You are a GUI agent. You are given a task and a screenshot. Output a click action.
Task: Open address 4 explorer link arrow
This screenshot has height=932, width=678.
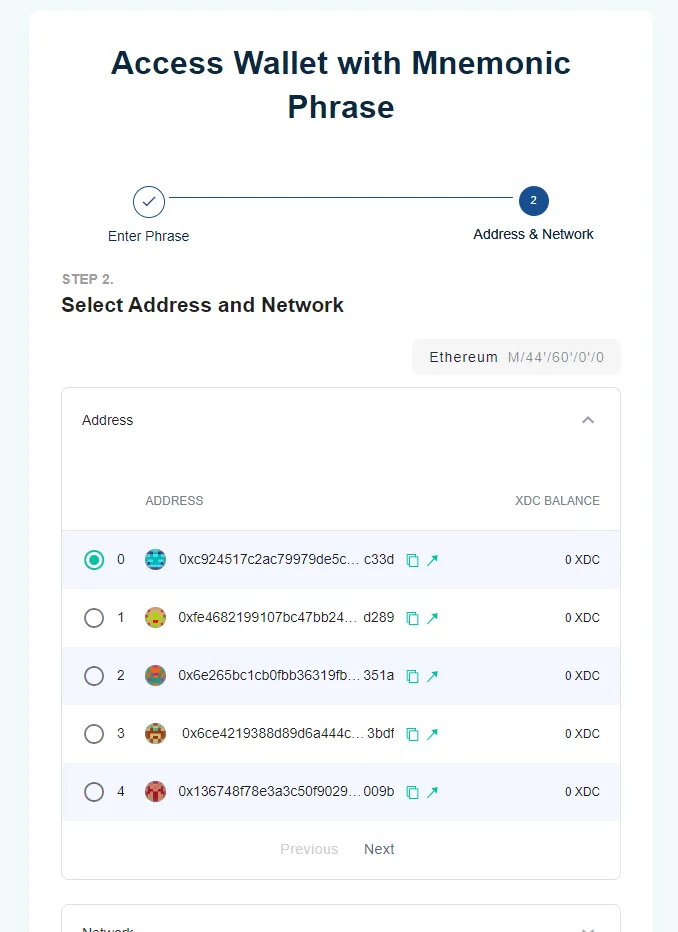[432, 792]
